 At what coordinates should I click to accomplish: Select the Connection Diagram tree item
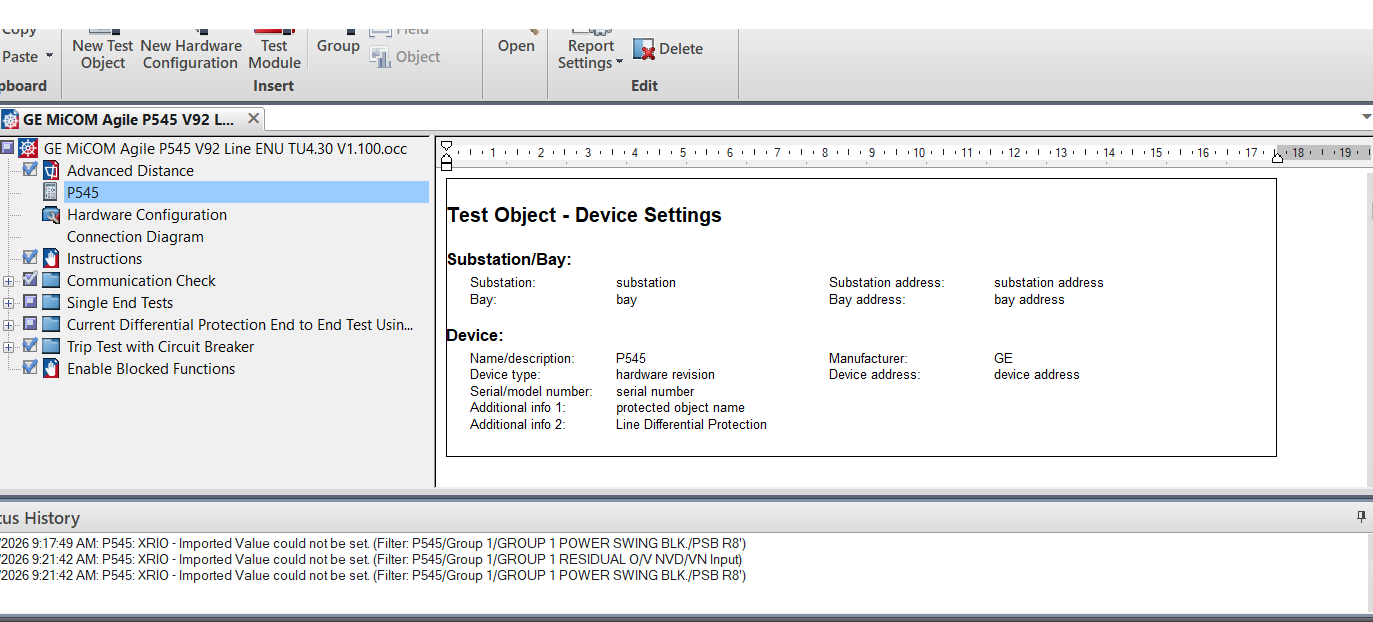pos(135,236)
